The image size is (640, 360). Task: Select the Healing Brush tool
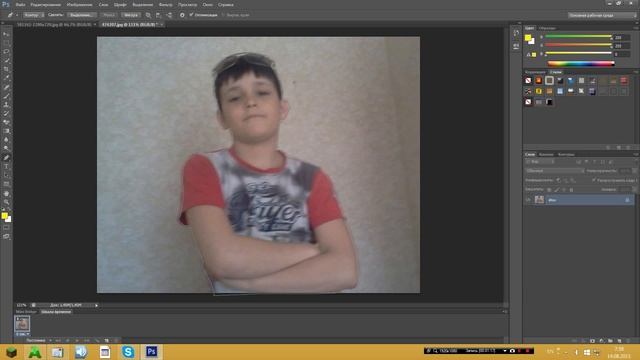pyautogui.click(x=6, y=87)
